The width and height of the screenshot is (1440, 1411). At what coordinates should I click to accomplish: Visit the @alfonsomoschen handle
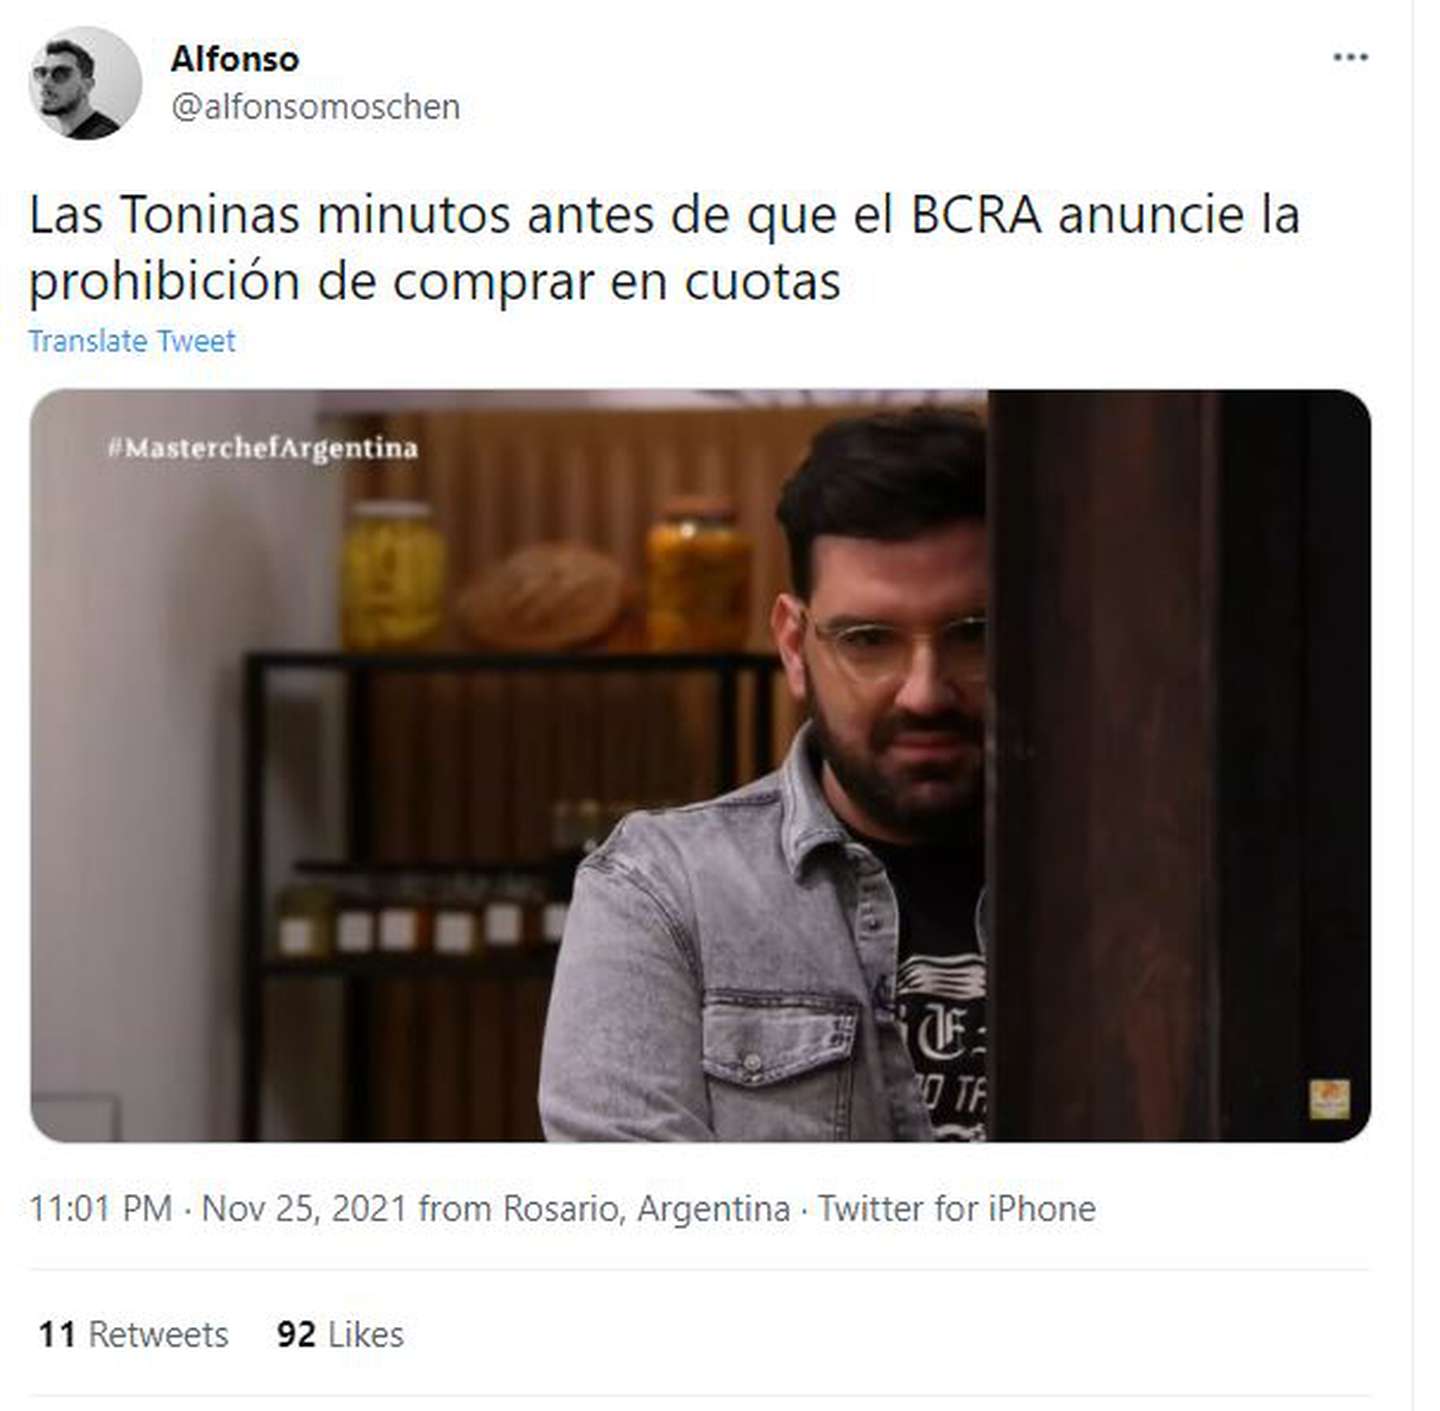click(315, 106)
